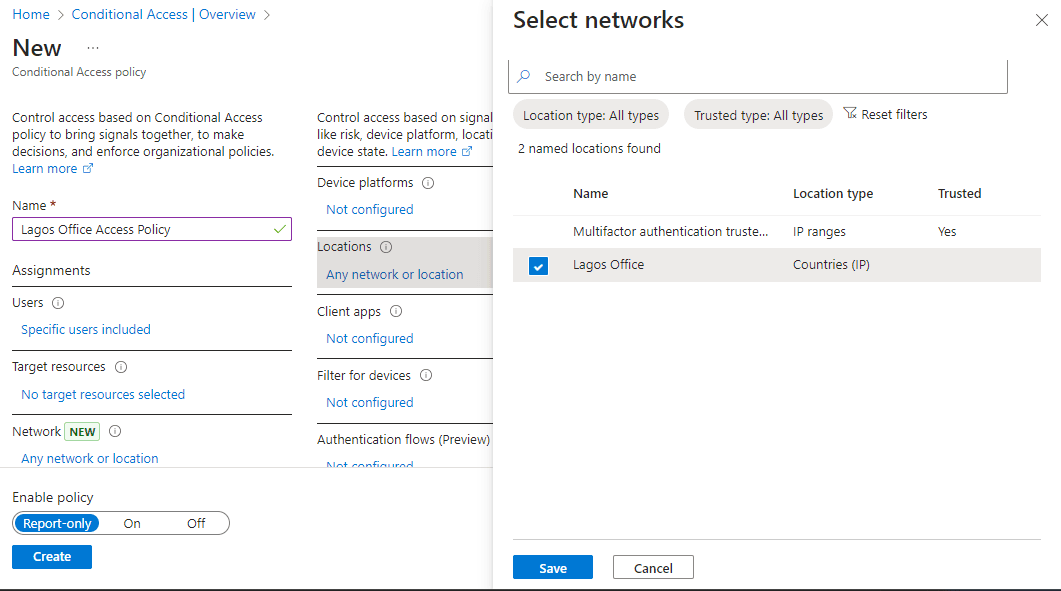Switch Enable policy to Off
Image resolution: width=1061 pixels, height=591 pixels.
pos(196,523)
